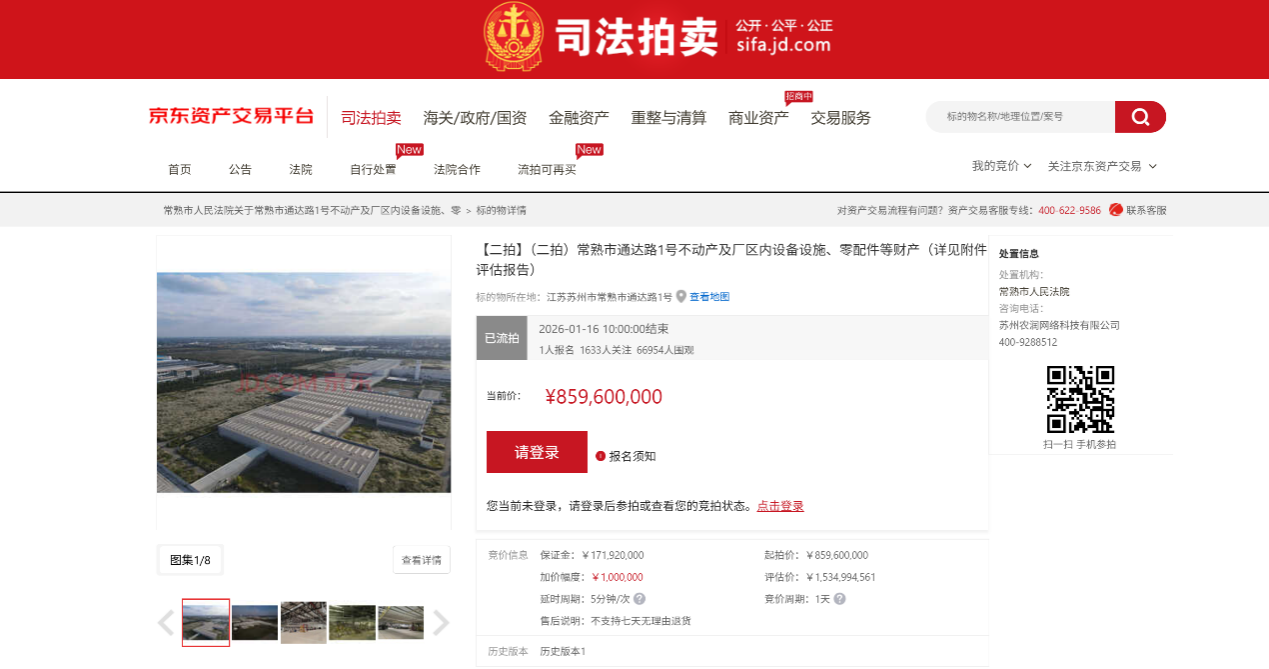Screen dimensions: 1269x669
Task: Click 历史版本1 entry
Action: coord(563,652)
